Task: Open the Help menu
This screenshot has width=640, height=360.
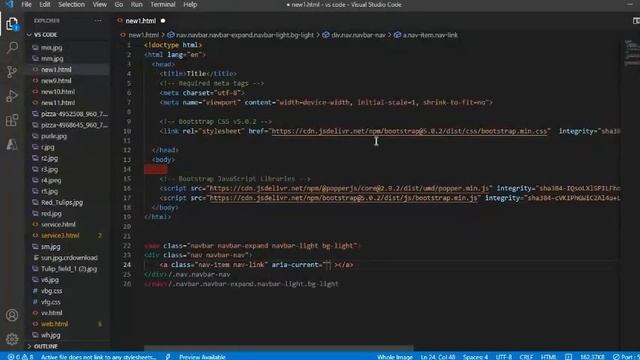Action: (190, 4)
